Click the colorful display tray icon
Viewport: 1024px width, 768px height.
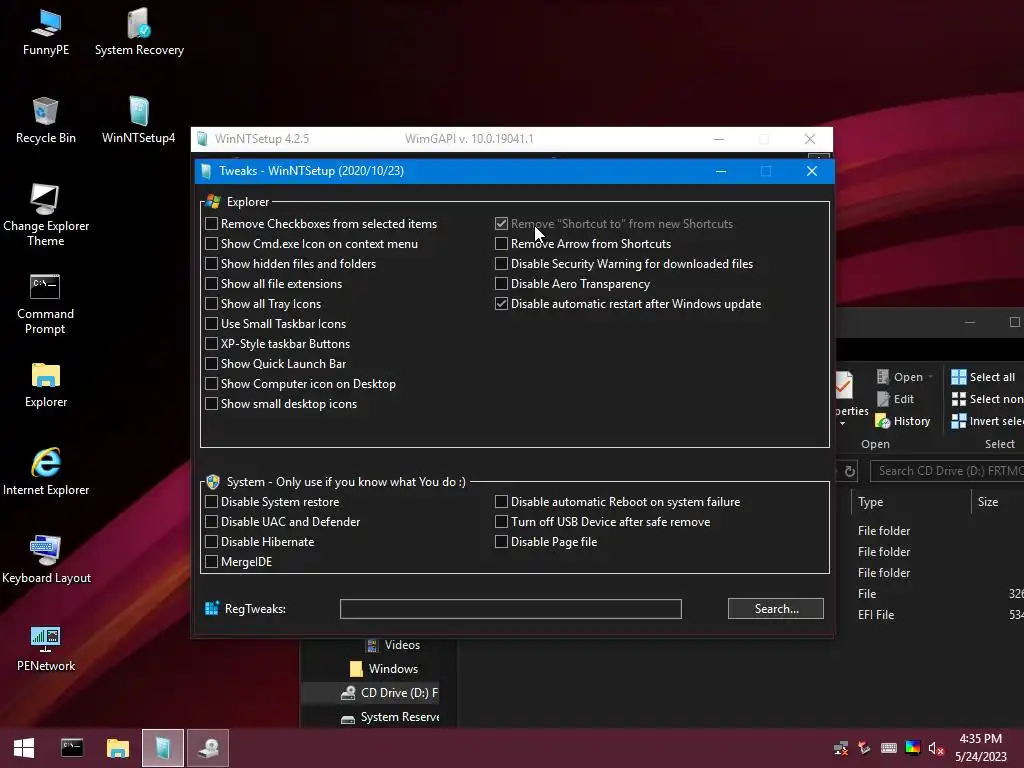click(x=913, y=748)
